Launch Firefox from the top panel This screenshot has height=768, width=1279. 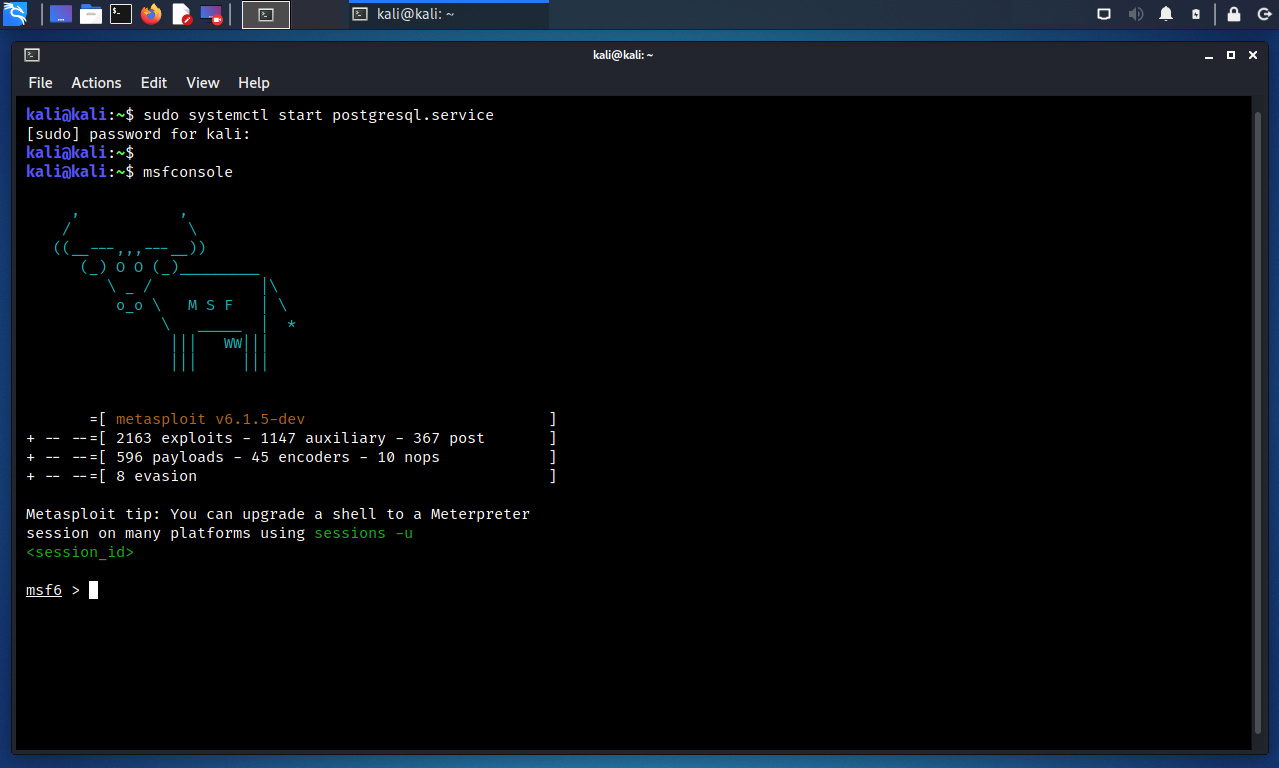(151, 14)
